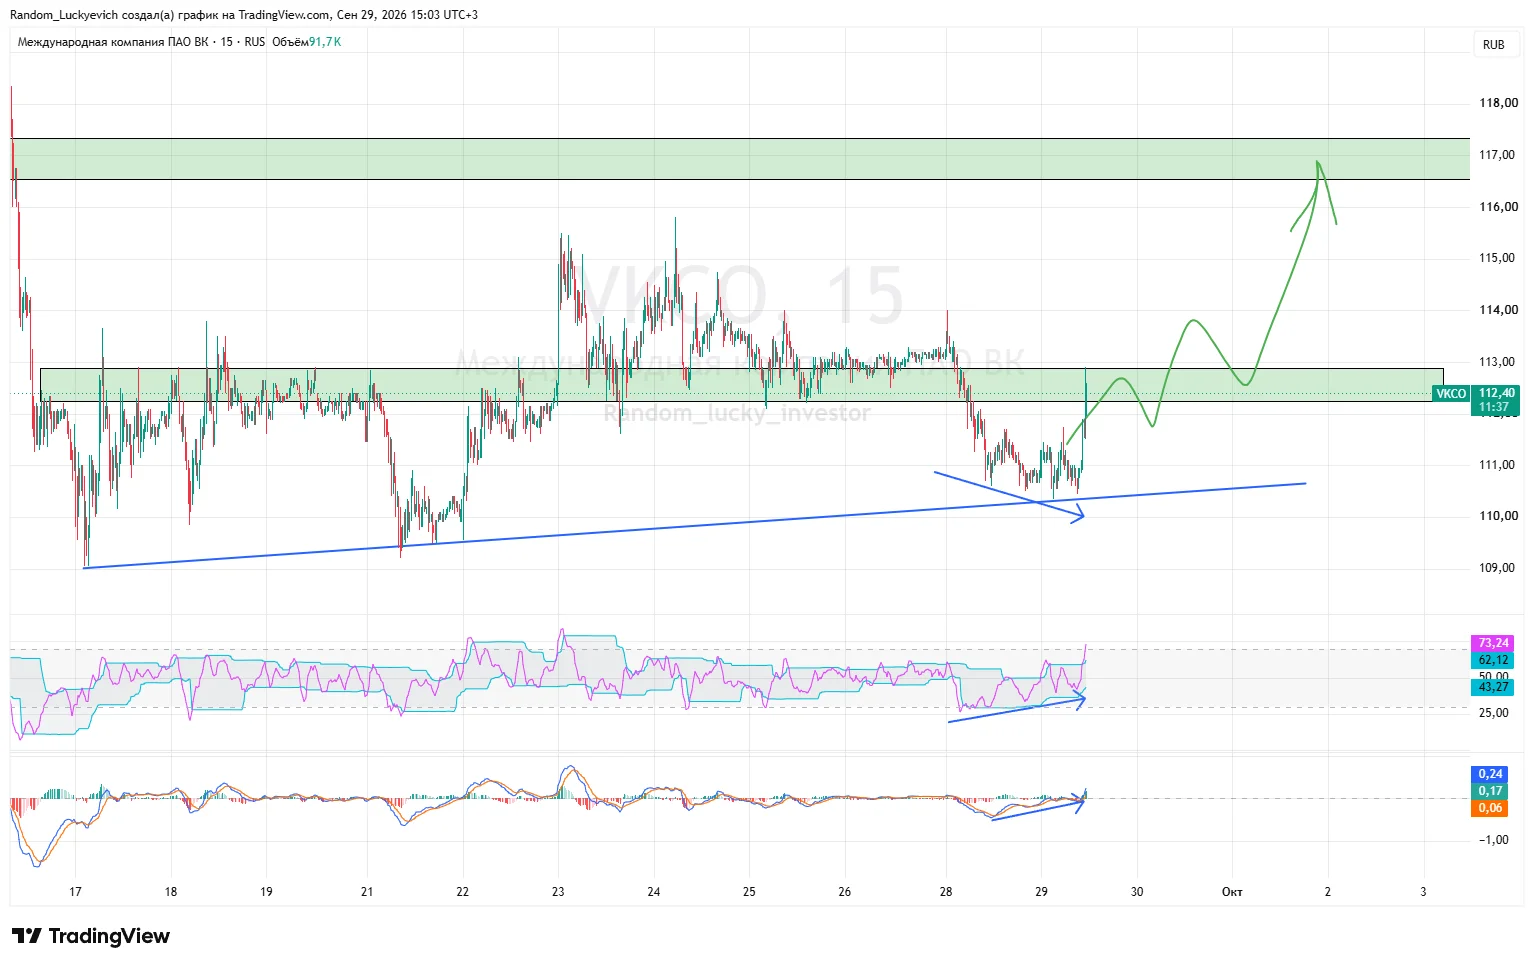Click the 118,00 price axis label
This screenshot has height=966, width=1534.
[1498, 103]
